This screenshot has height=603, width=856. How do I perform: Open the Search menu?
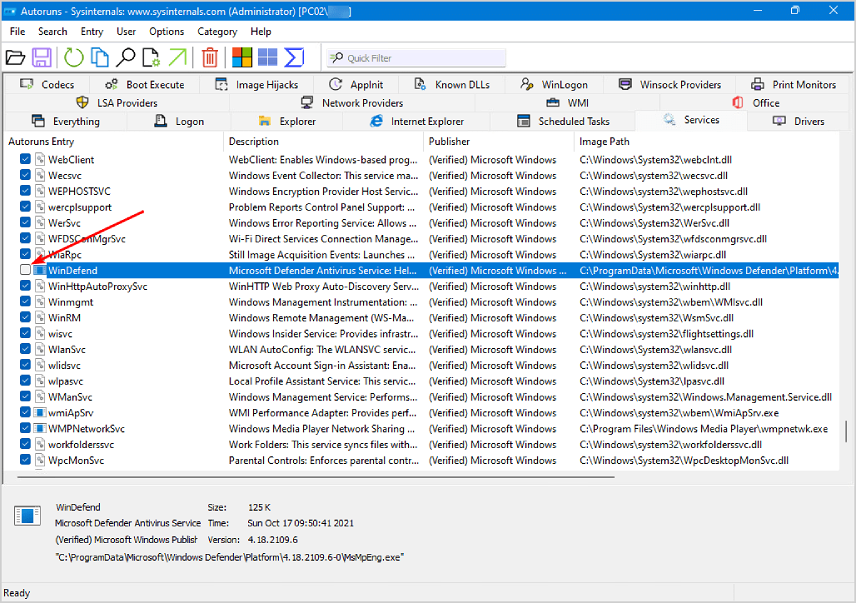coord(52,32)
